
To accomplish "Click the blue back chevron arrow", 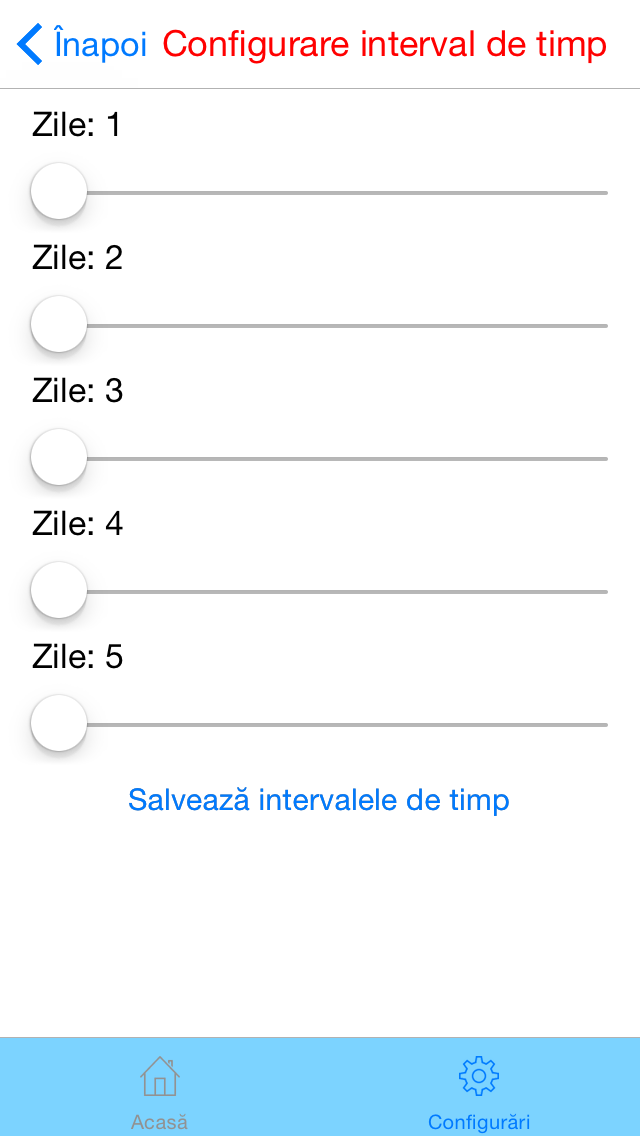I will 30,45.
